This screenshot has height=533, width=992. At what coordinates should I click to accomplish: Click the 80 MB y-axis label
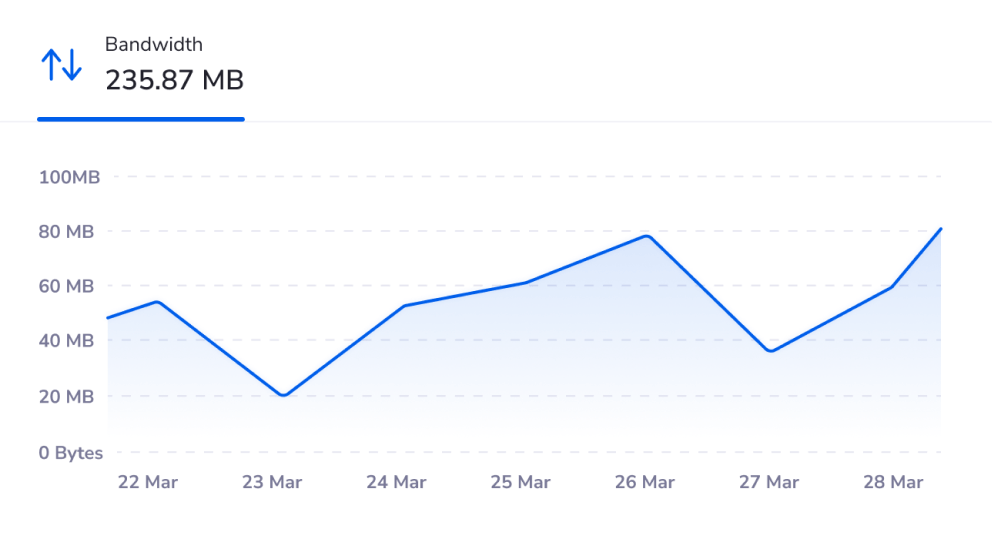(x=67, y=232)
